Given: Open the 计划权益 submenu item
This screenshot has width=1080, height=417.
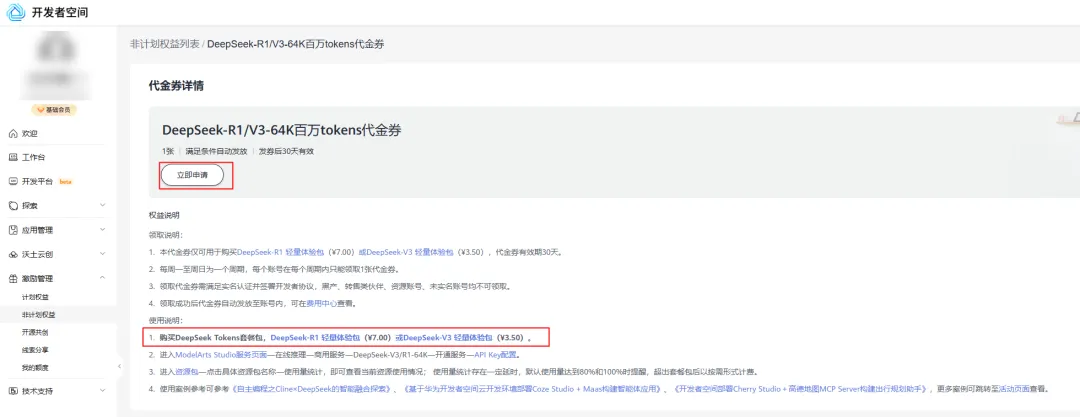Looking at the screenshot, I should tap(35, 297).
